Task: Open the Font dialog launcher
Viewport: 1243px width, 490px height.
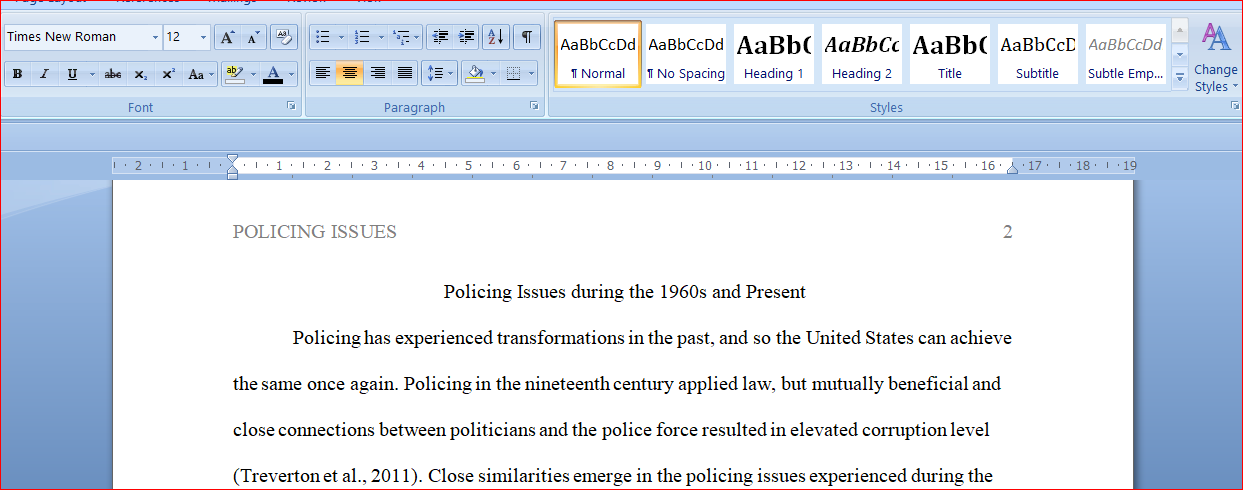Action: coord(292,105)
